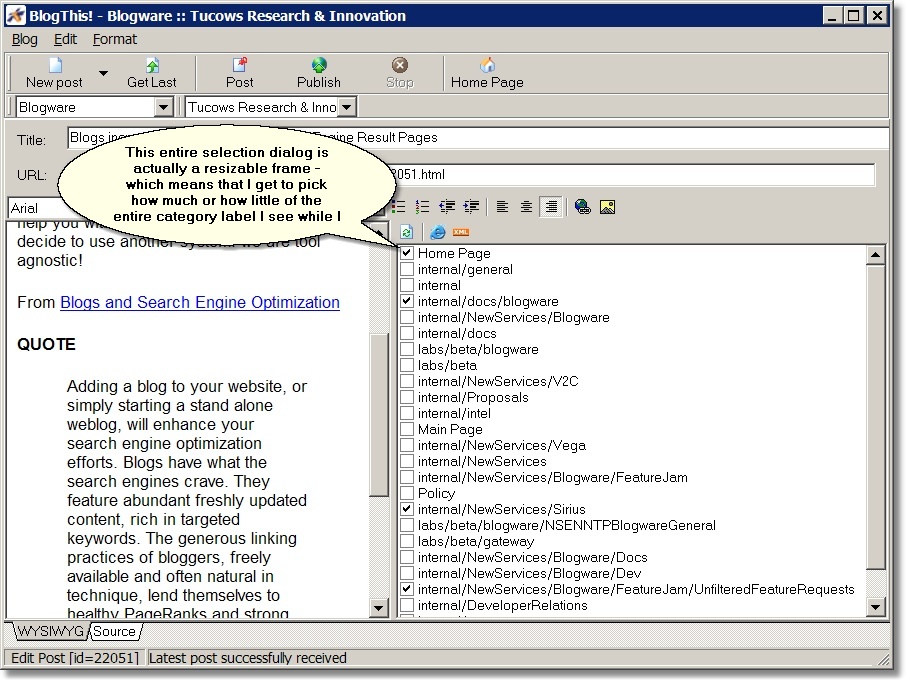Uncheck internal/docs/blogware category
Screen dimensions: 906x682
pos(407,301)
